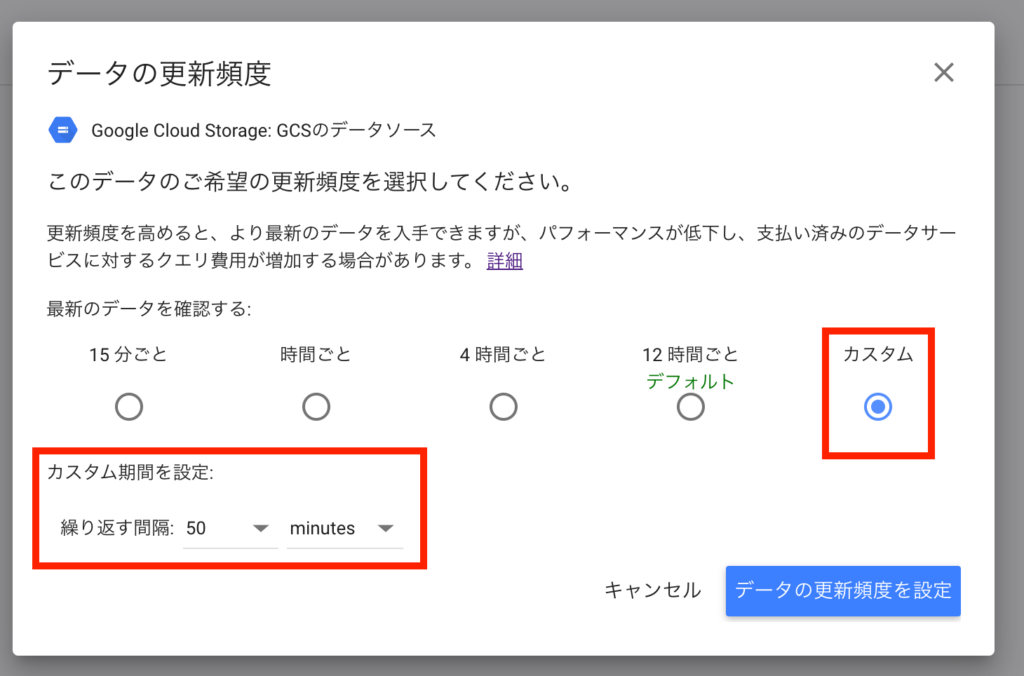Select the 時間ごと radio button

tap(316, 407)
